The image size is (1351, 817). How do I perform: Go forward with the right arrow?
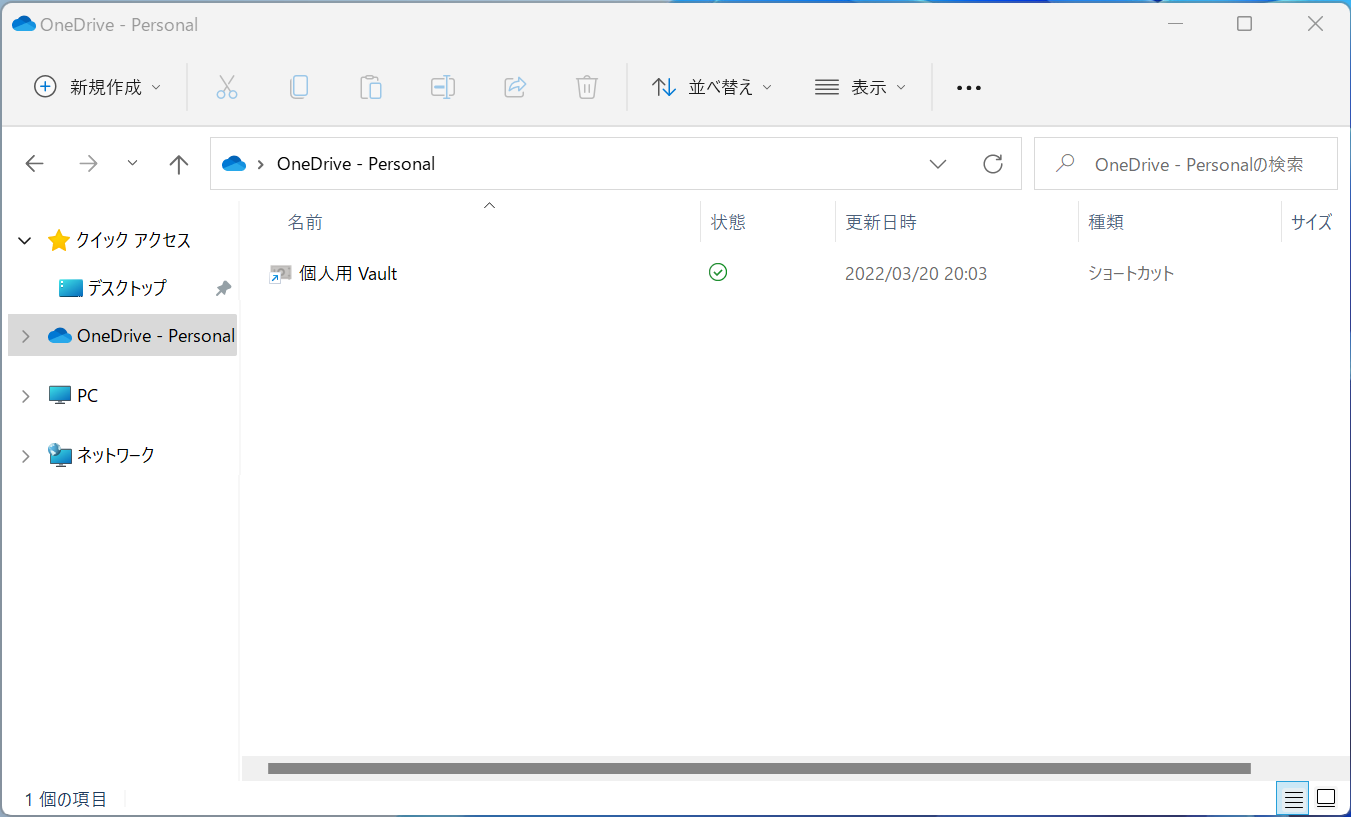tap(89, 164)
